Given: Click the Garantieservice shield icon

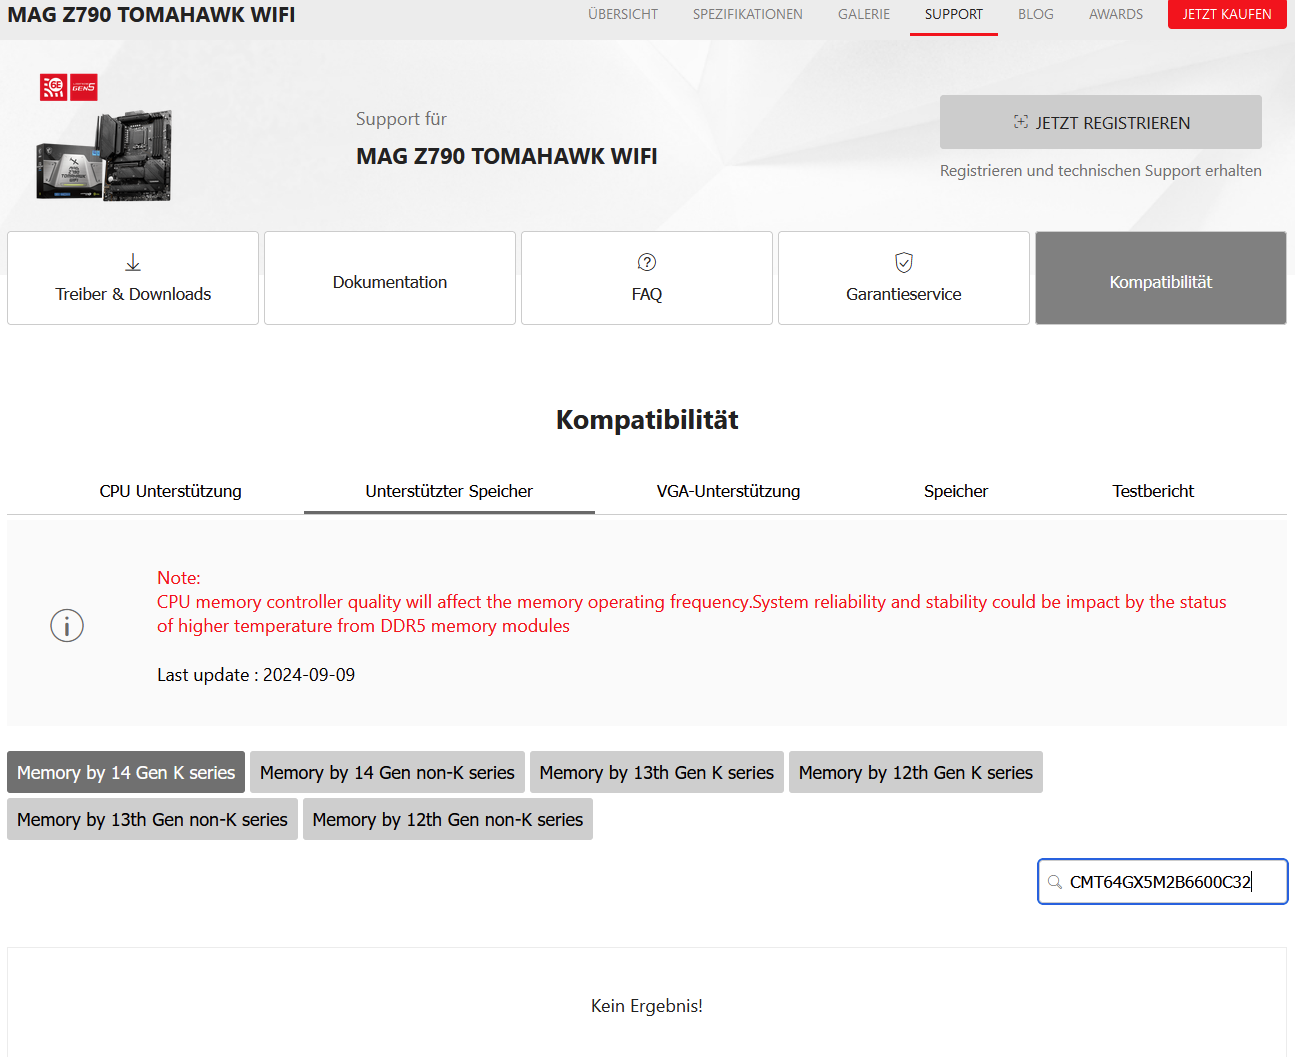Looking at the screenshot, I should (x=904, y=263).
